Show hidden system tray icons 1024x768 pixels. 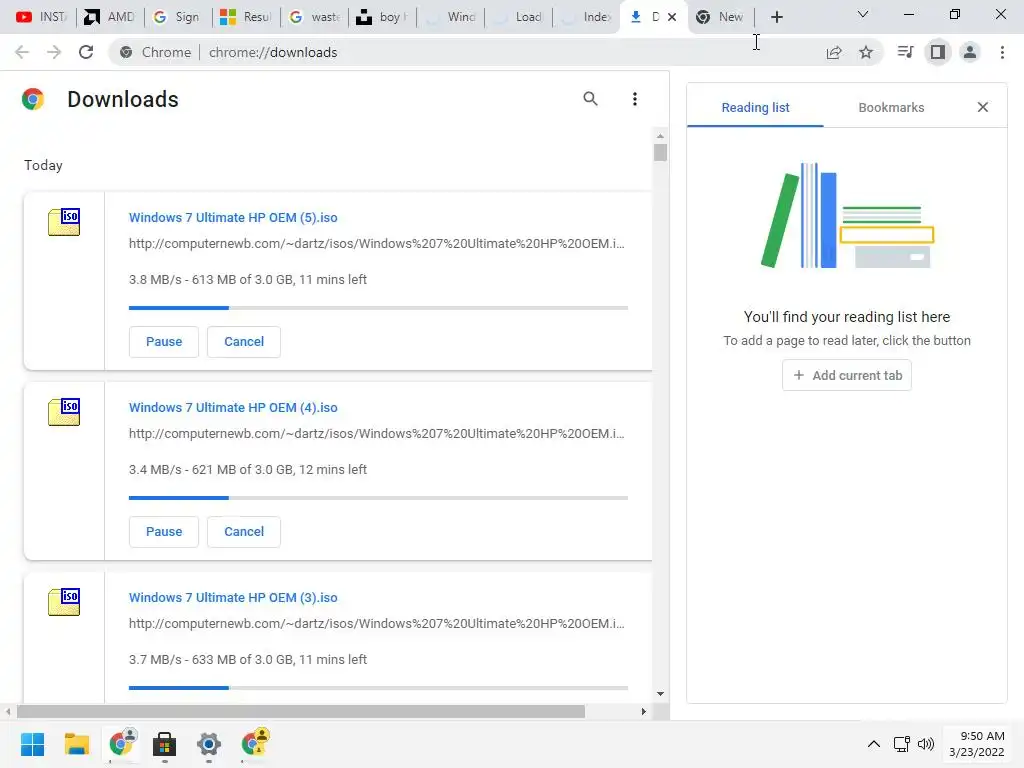pos(874,744)
